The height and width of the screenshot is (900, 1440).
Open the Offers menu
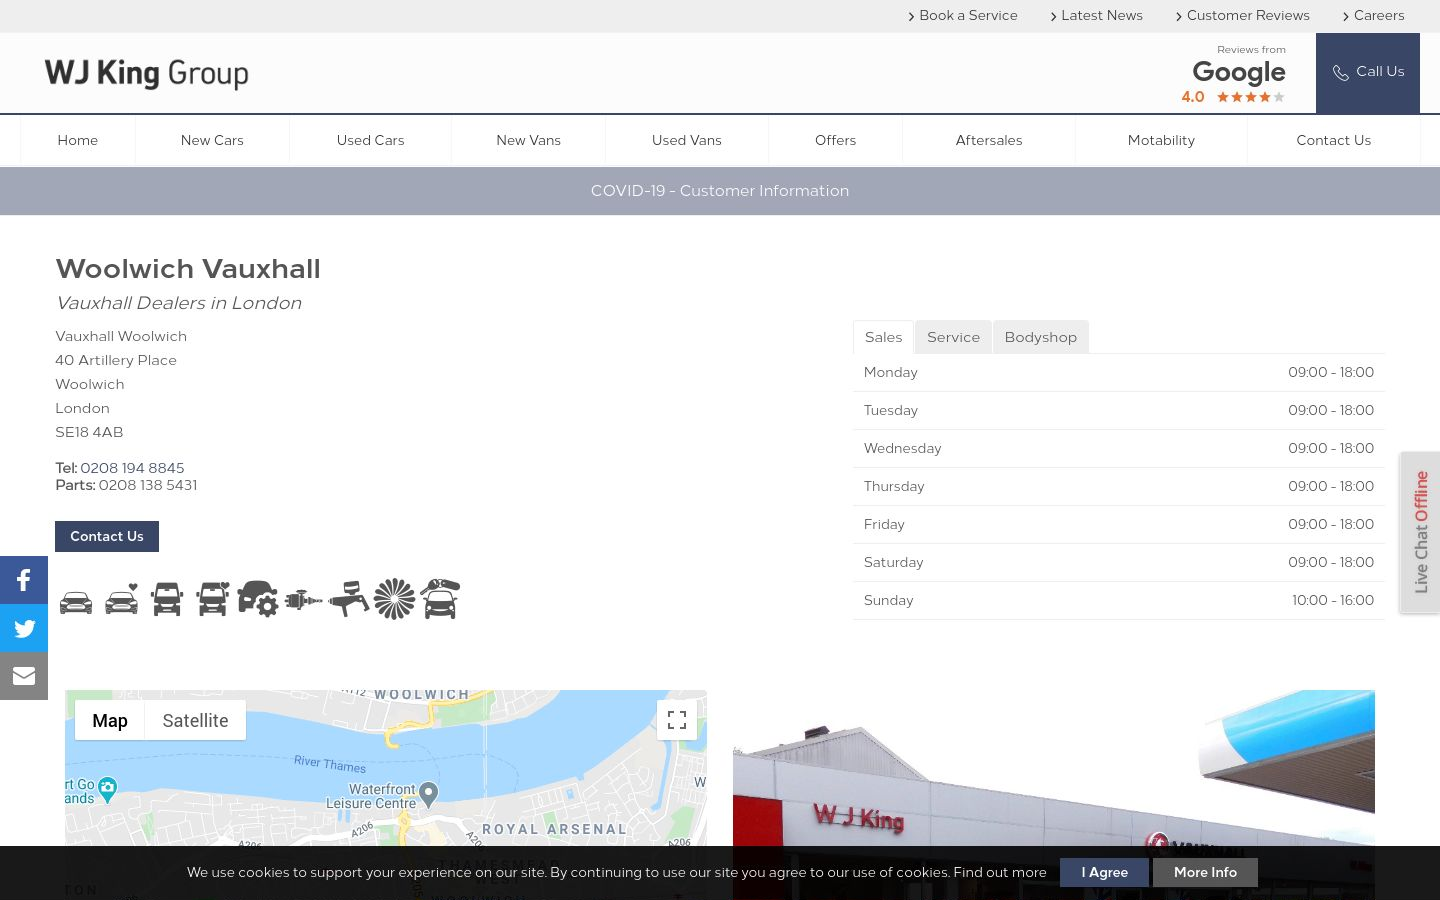(835, 140)
